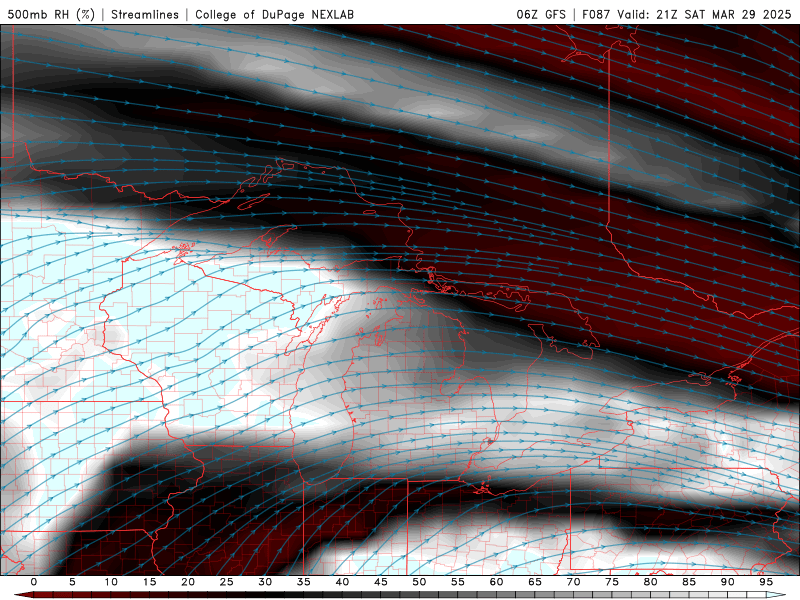Click the colorbar label "5"
Screen dimensions: 800x600
[72, 582]
